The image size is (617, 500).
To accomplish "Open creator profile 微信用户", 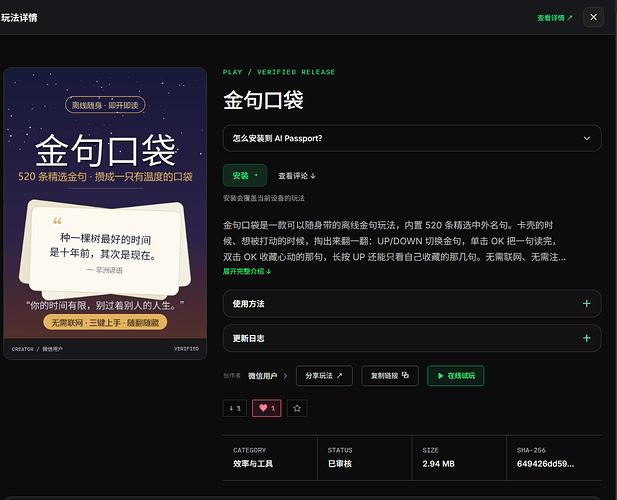I will point(262,376).
